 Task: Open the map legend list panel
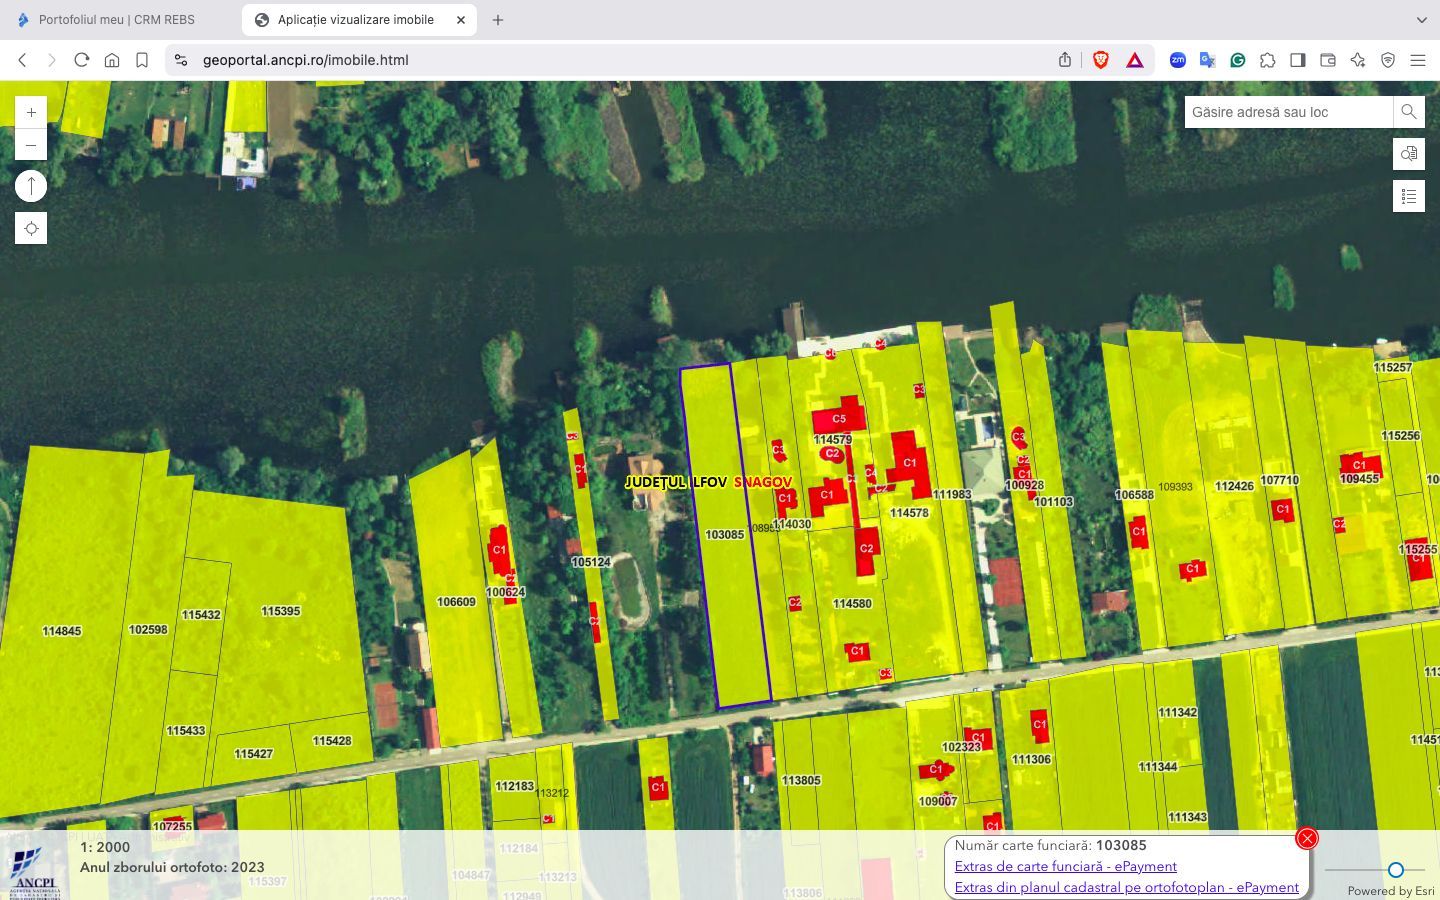click(x=1409, y=196)
